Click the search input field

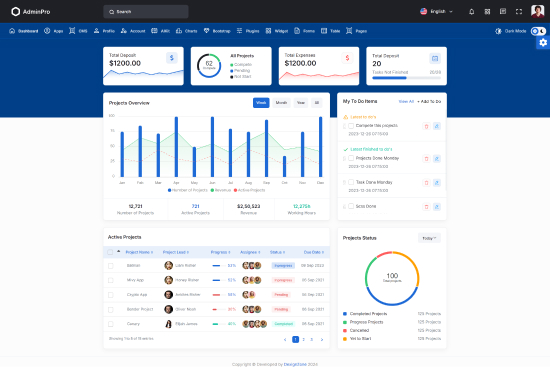(146, 12)
